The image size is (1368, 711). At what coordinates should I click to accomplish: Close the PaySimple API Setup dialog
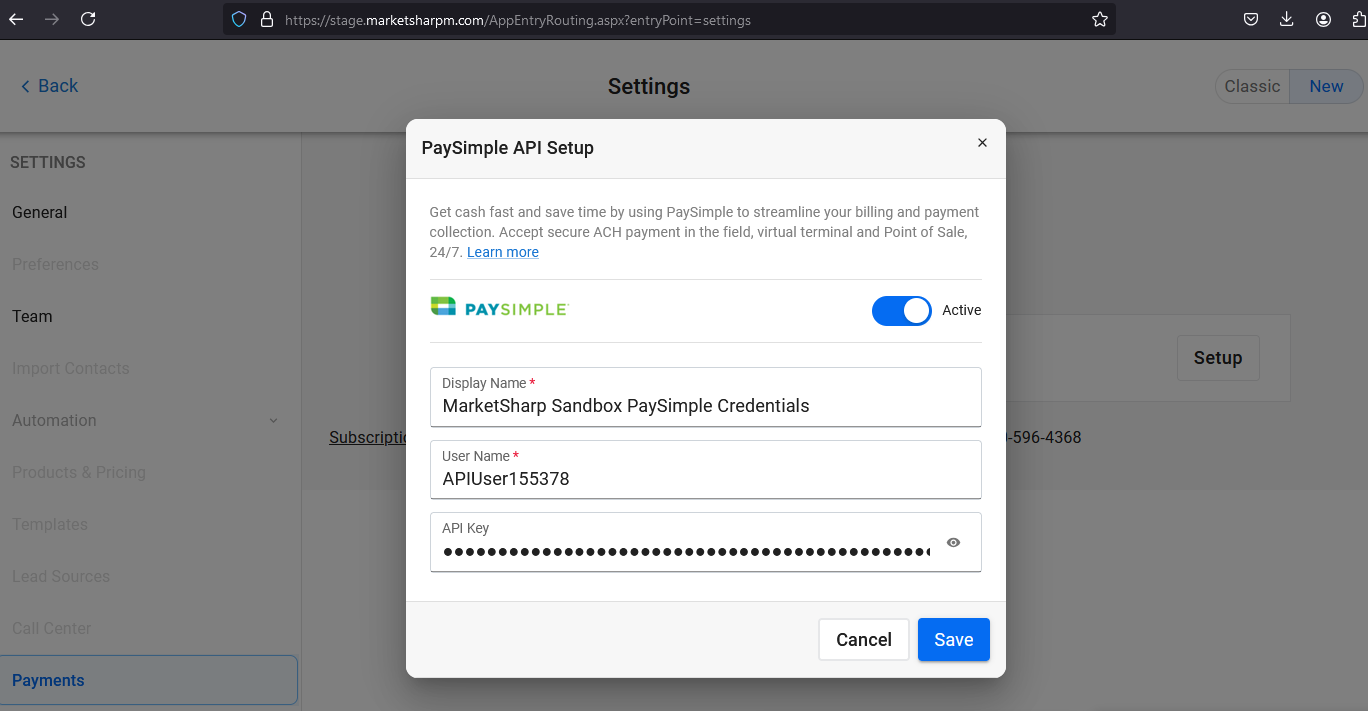[x=982, y=143]
